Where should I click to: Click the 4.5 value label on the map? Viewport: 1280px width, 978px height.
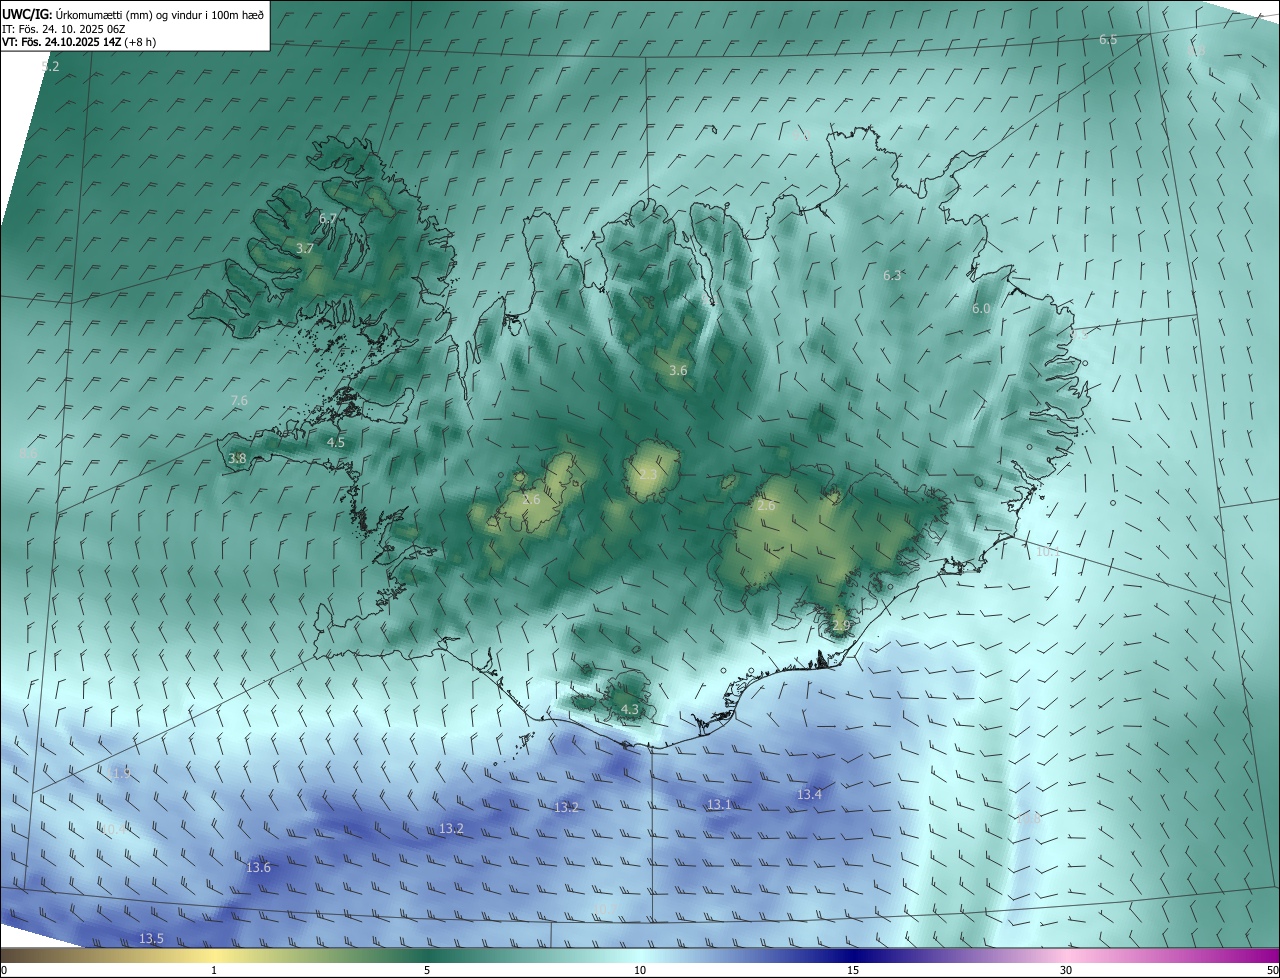(336, 441)
